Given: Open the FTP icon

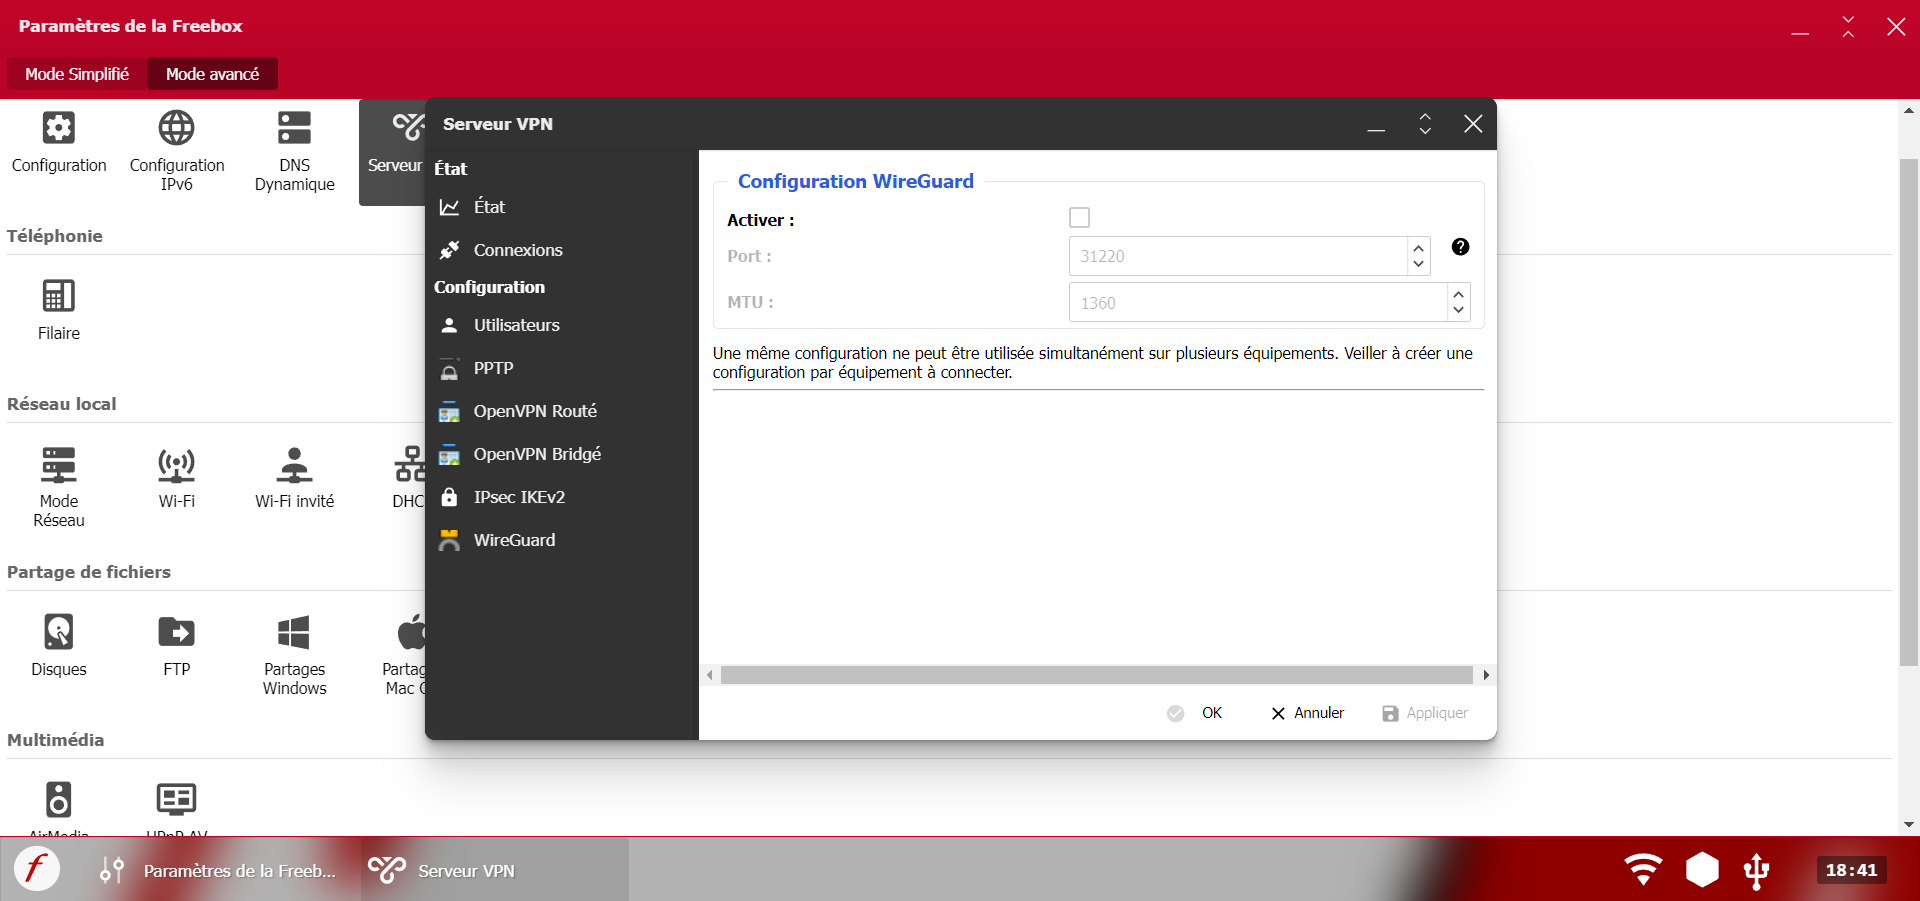Looking at the screenshot, I should 177,632.
